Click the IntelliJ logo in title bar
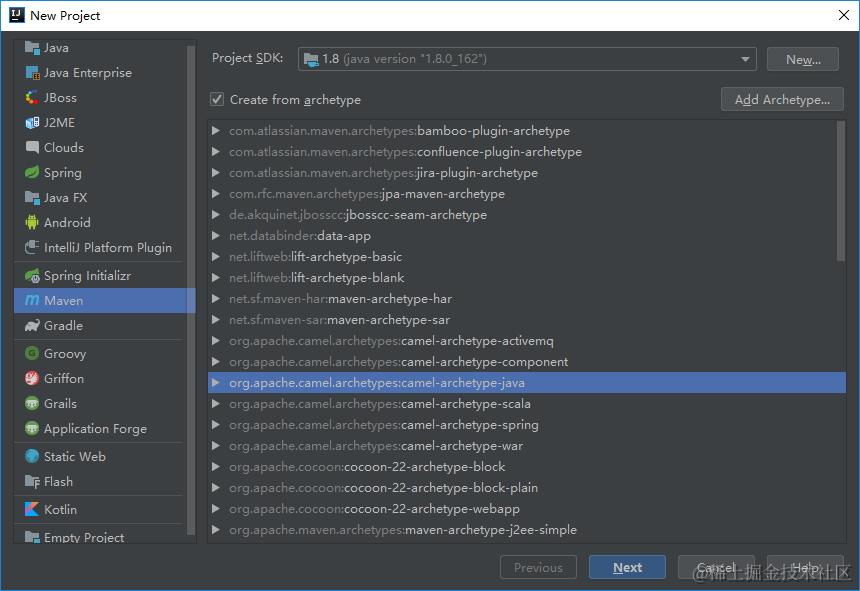Image resolution: width=860 pixels, height=591 pixels. click(17, 15)
